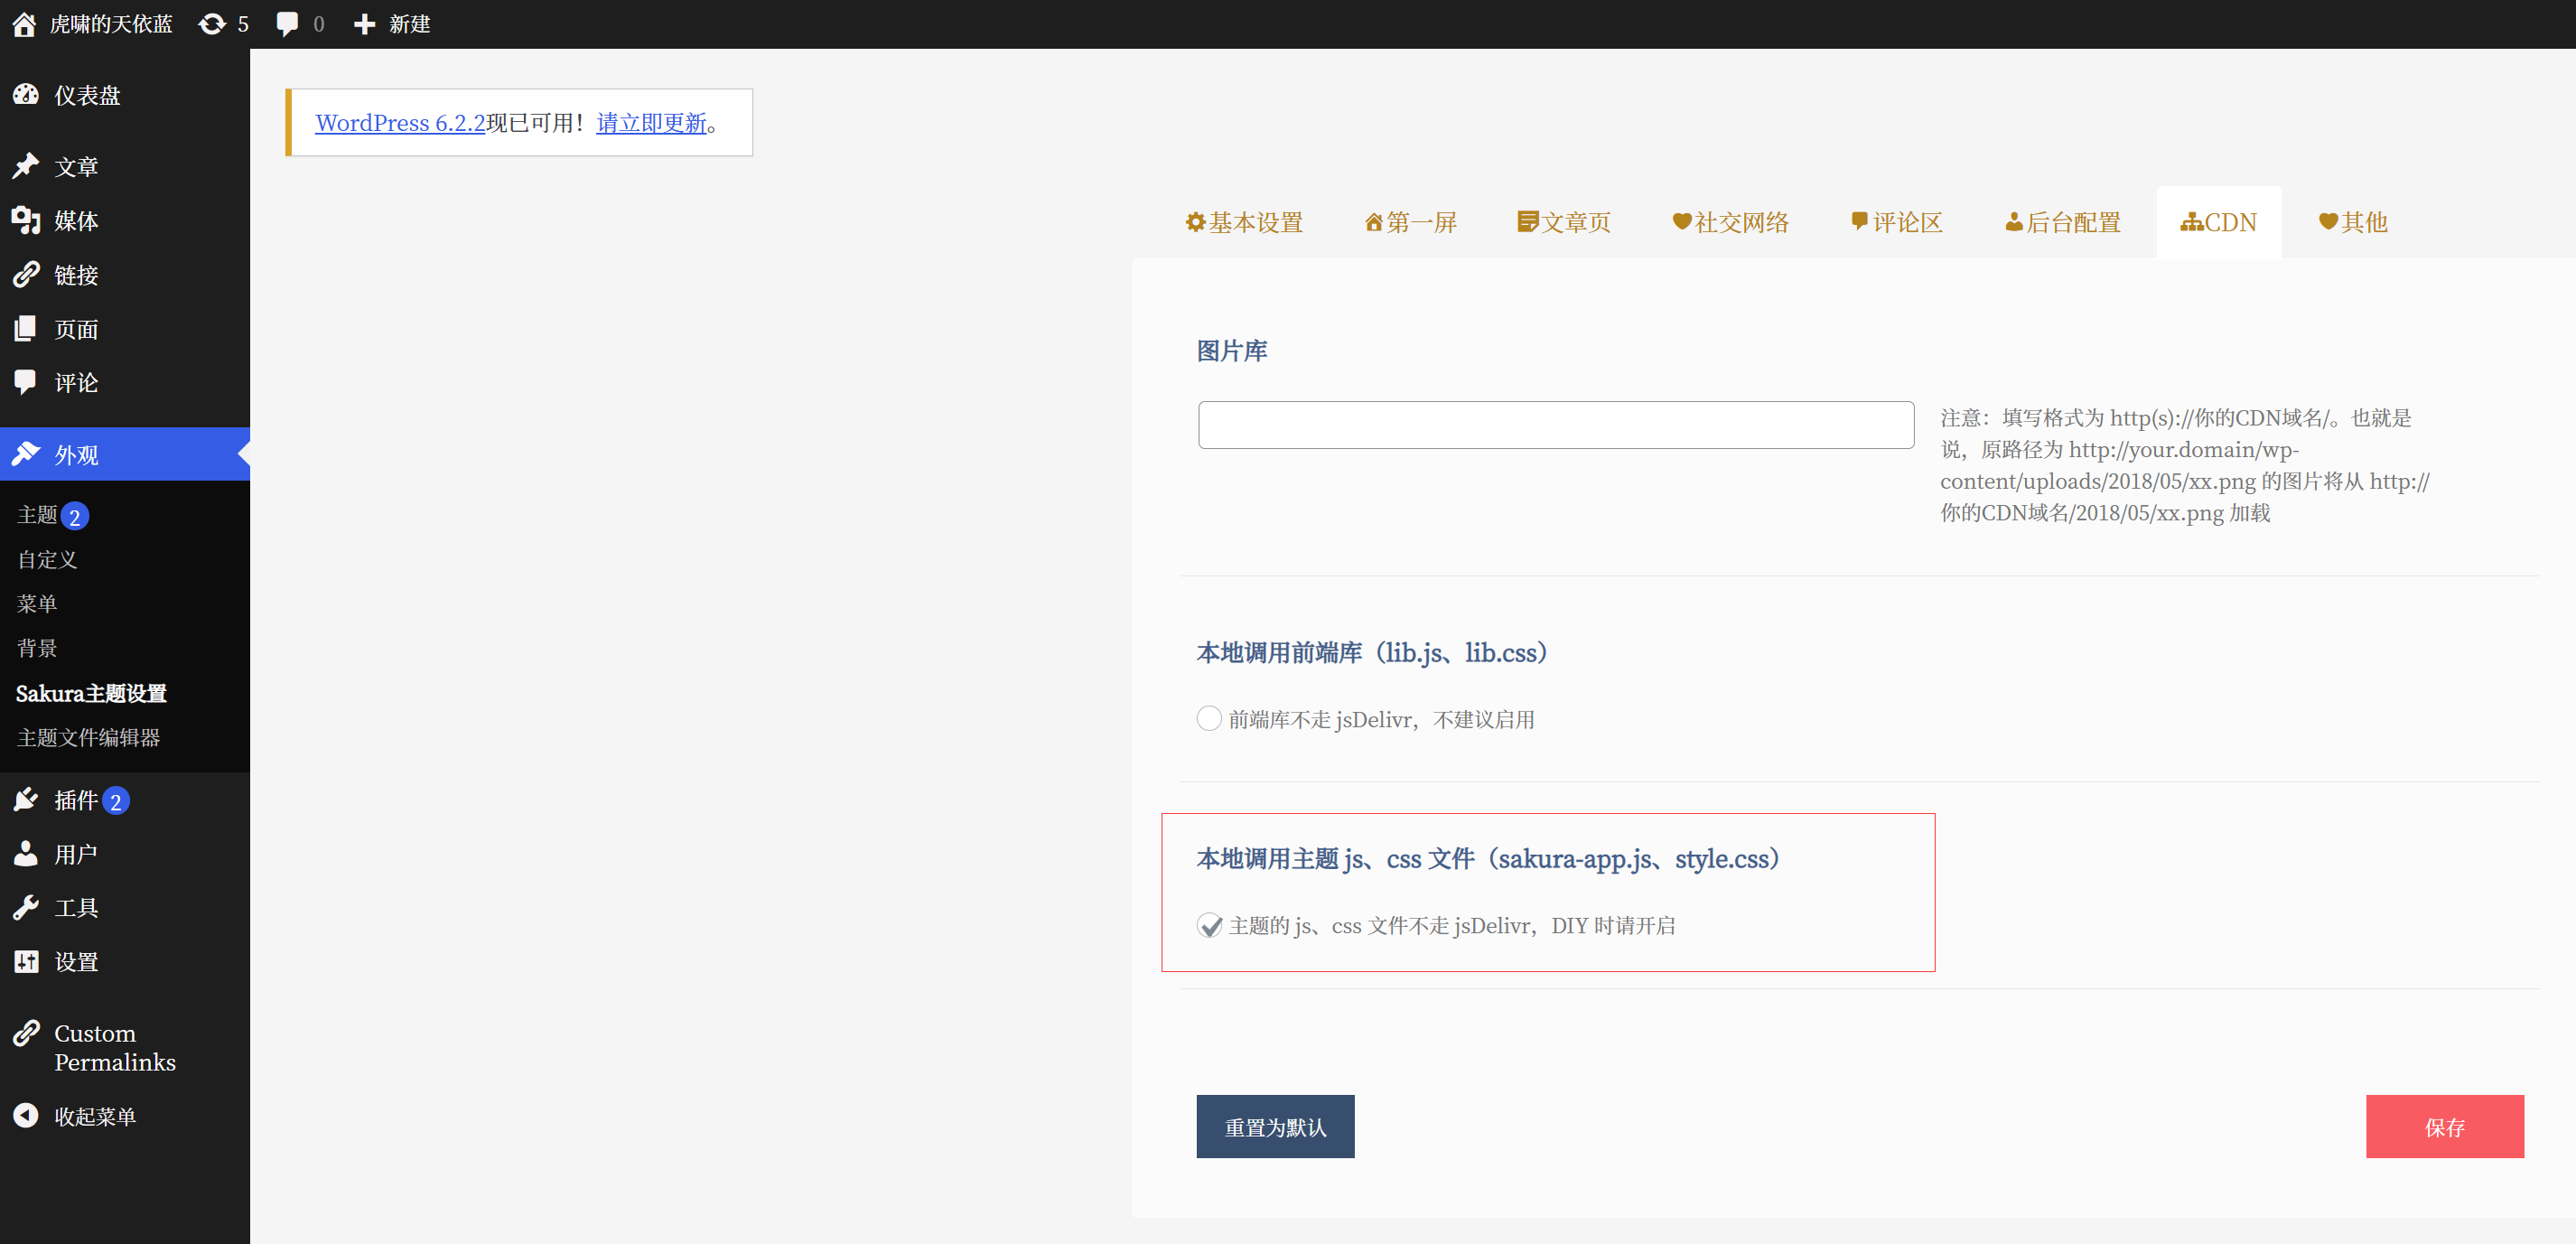Click the Custom Permalinks link icon

[26, 1033]
